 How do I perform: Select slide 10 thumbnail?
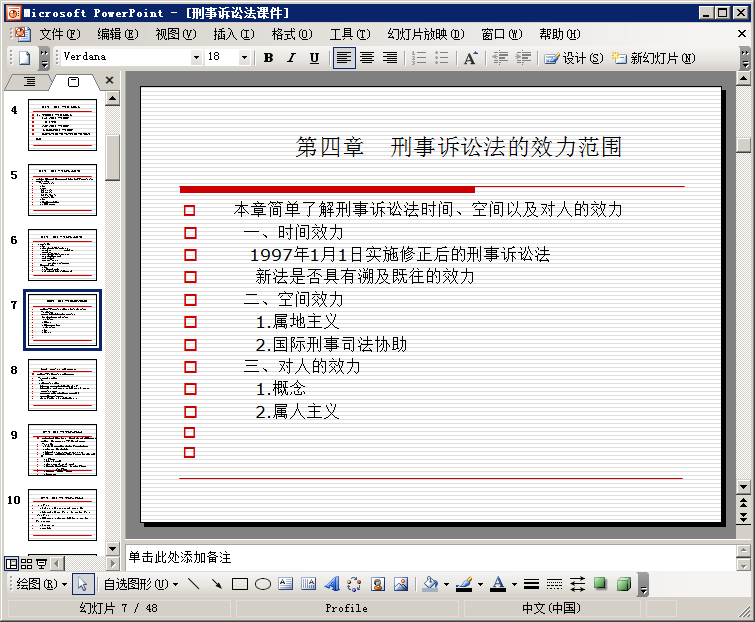[x=62, y=515]
